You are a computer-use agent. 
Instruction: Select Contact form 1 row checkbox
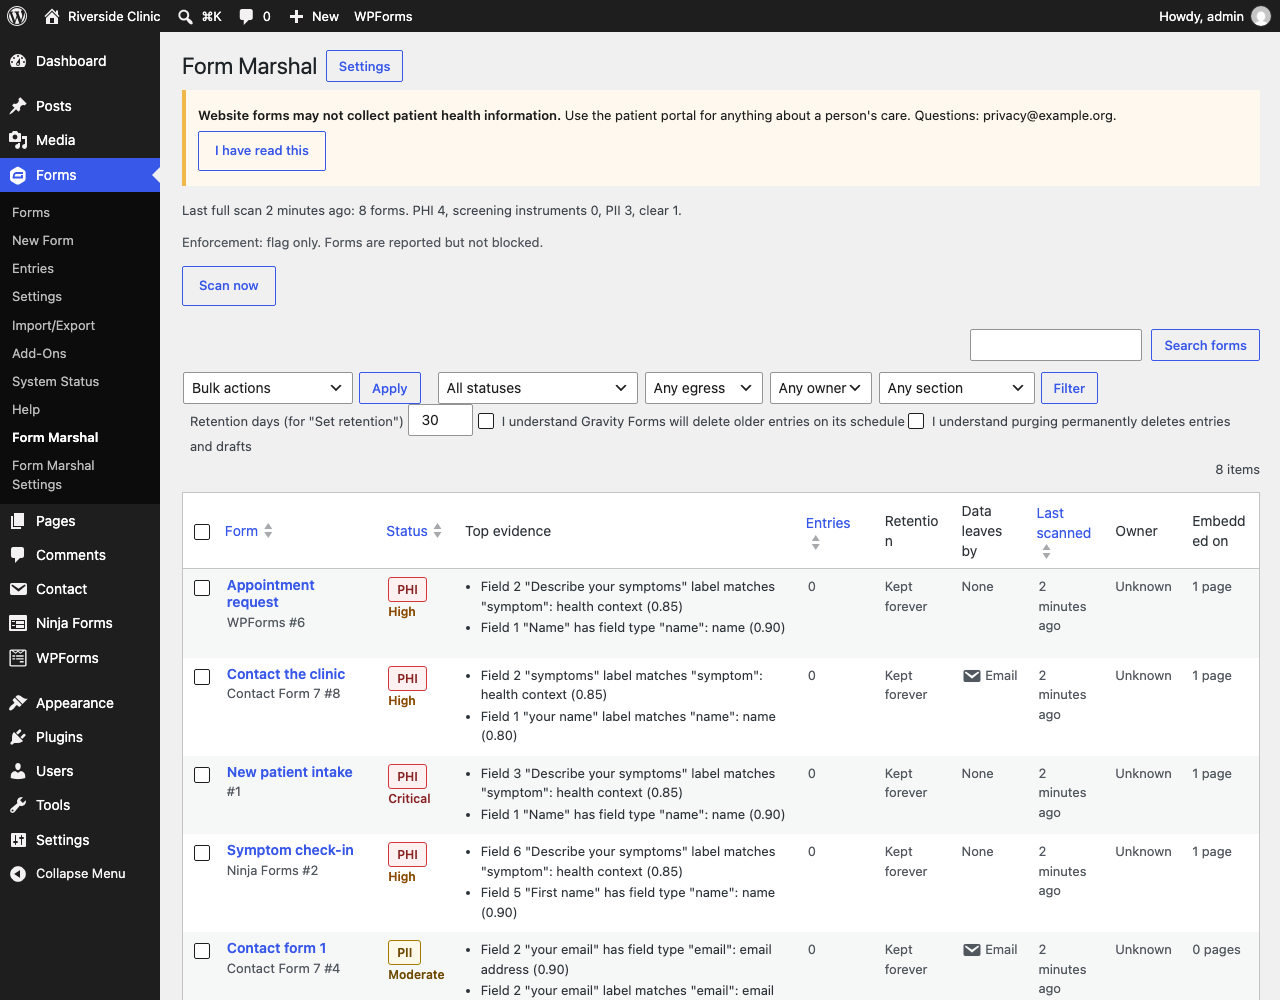click(202, 951)
